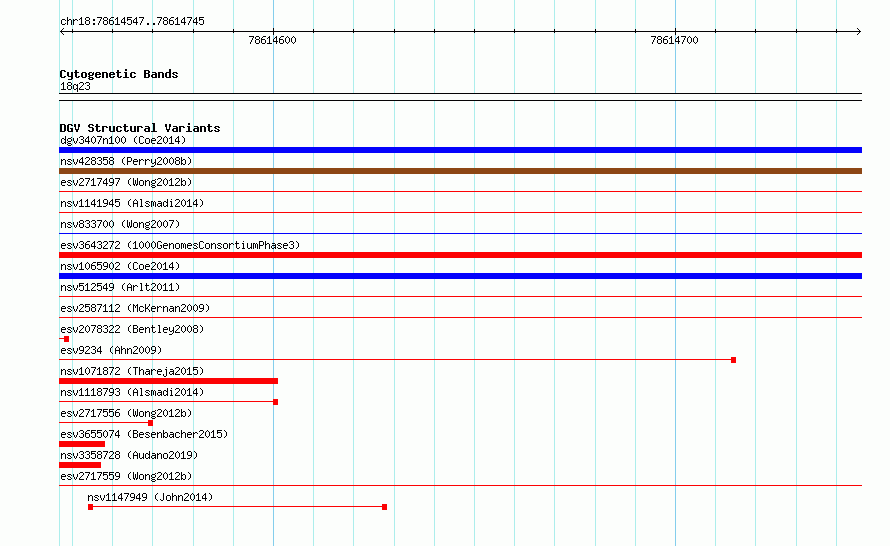Click the nsv1065902 (Coe2014) label
The height and width of the screenshot is (546, 890).
(x=120, y=266)
